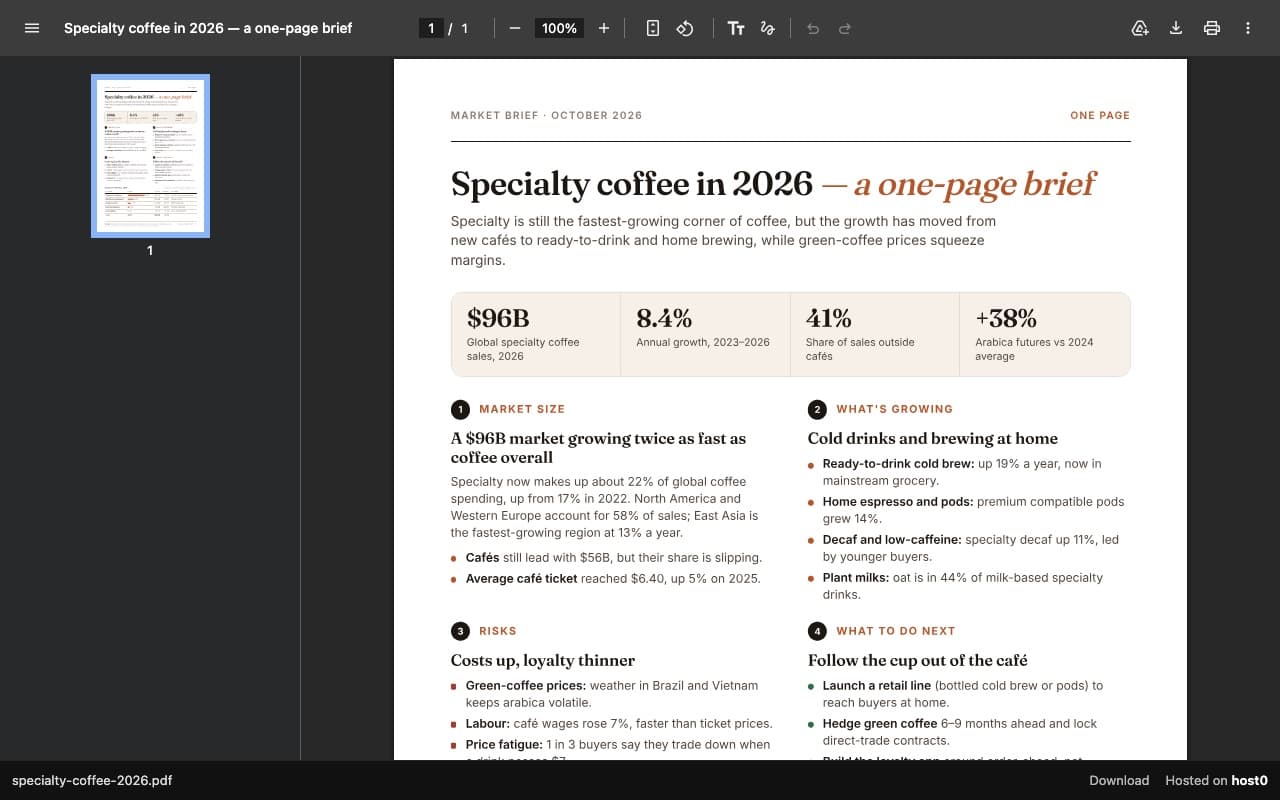Click the WHAT'S GROWING section label
Image resolution: width=1280 pixels, height=800 pixels.
(x=895, y=409)
